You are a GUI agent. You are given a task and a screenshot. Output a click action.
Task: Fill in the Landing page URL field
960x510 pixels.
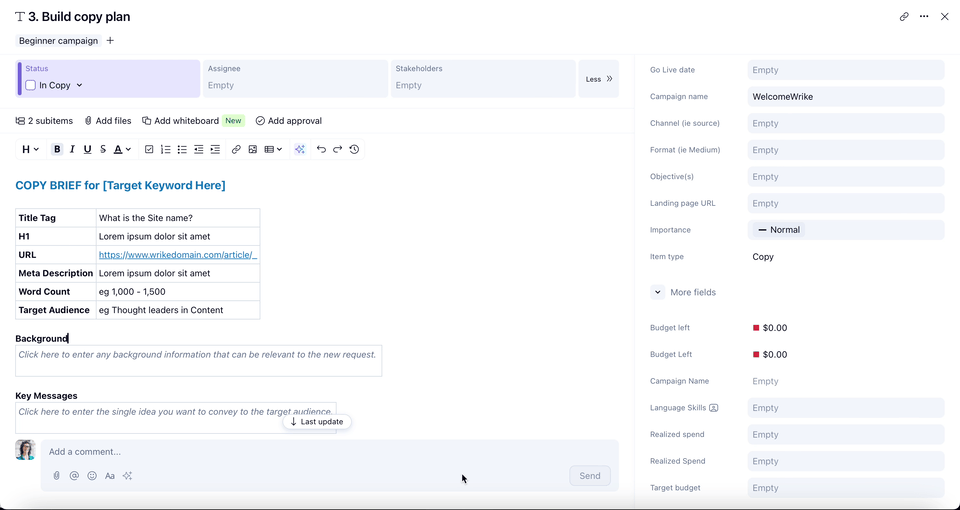coord(846,203)
